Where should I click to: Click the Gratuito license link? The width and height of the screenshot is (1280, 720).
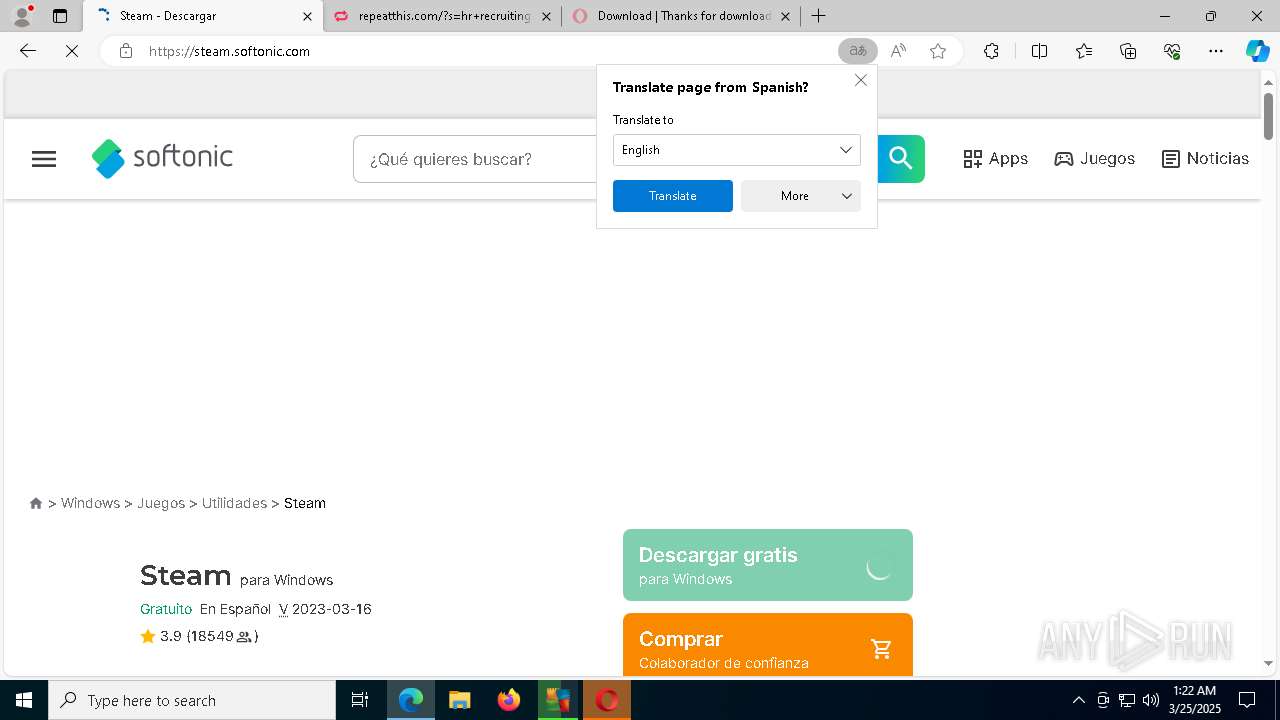[x=166, y=609]
